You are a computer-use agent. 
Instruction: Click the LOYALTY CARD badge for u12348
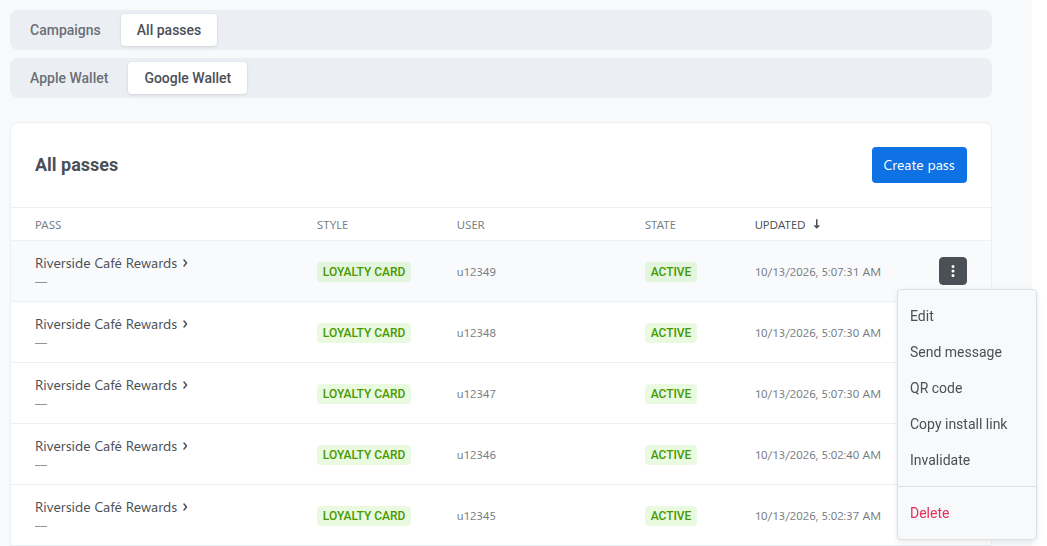(x=363, y=332)
